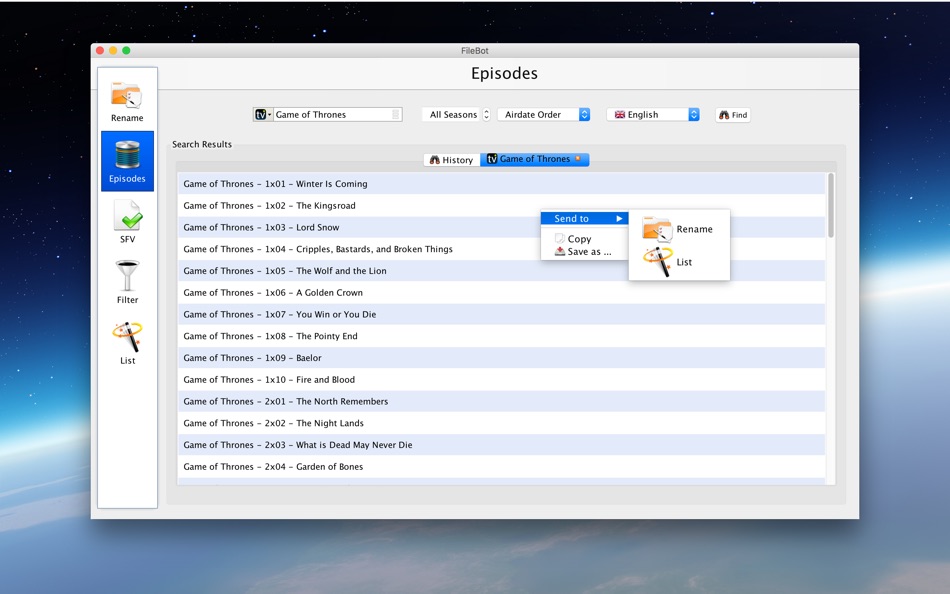Open the TV datasource selector dropdown
The image size is (950, 594).
click(262, 115)
